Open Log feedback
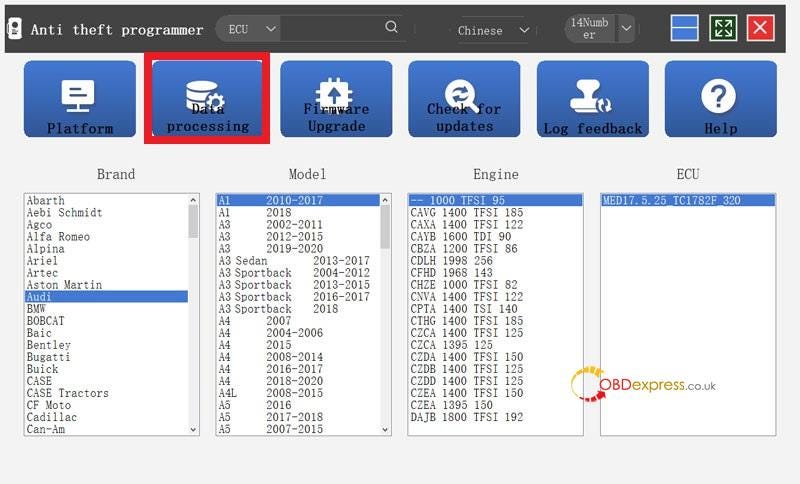800x484 pixels. (593, 99)
